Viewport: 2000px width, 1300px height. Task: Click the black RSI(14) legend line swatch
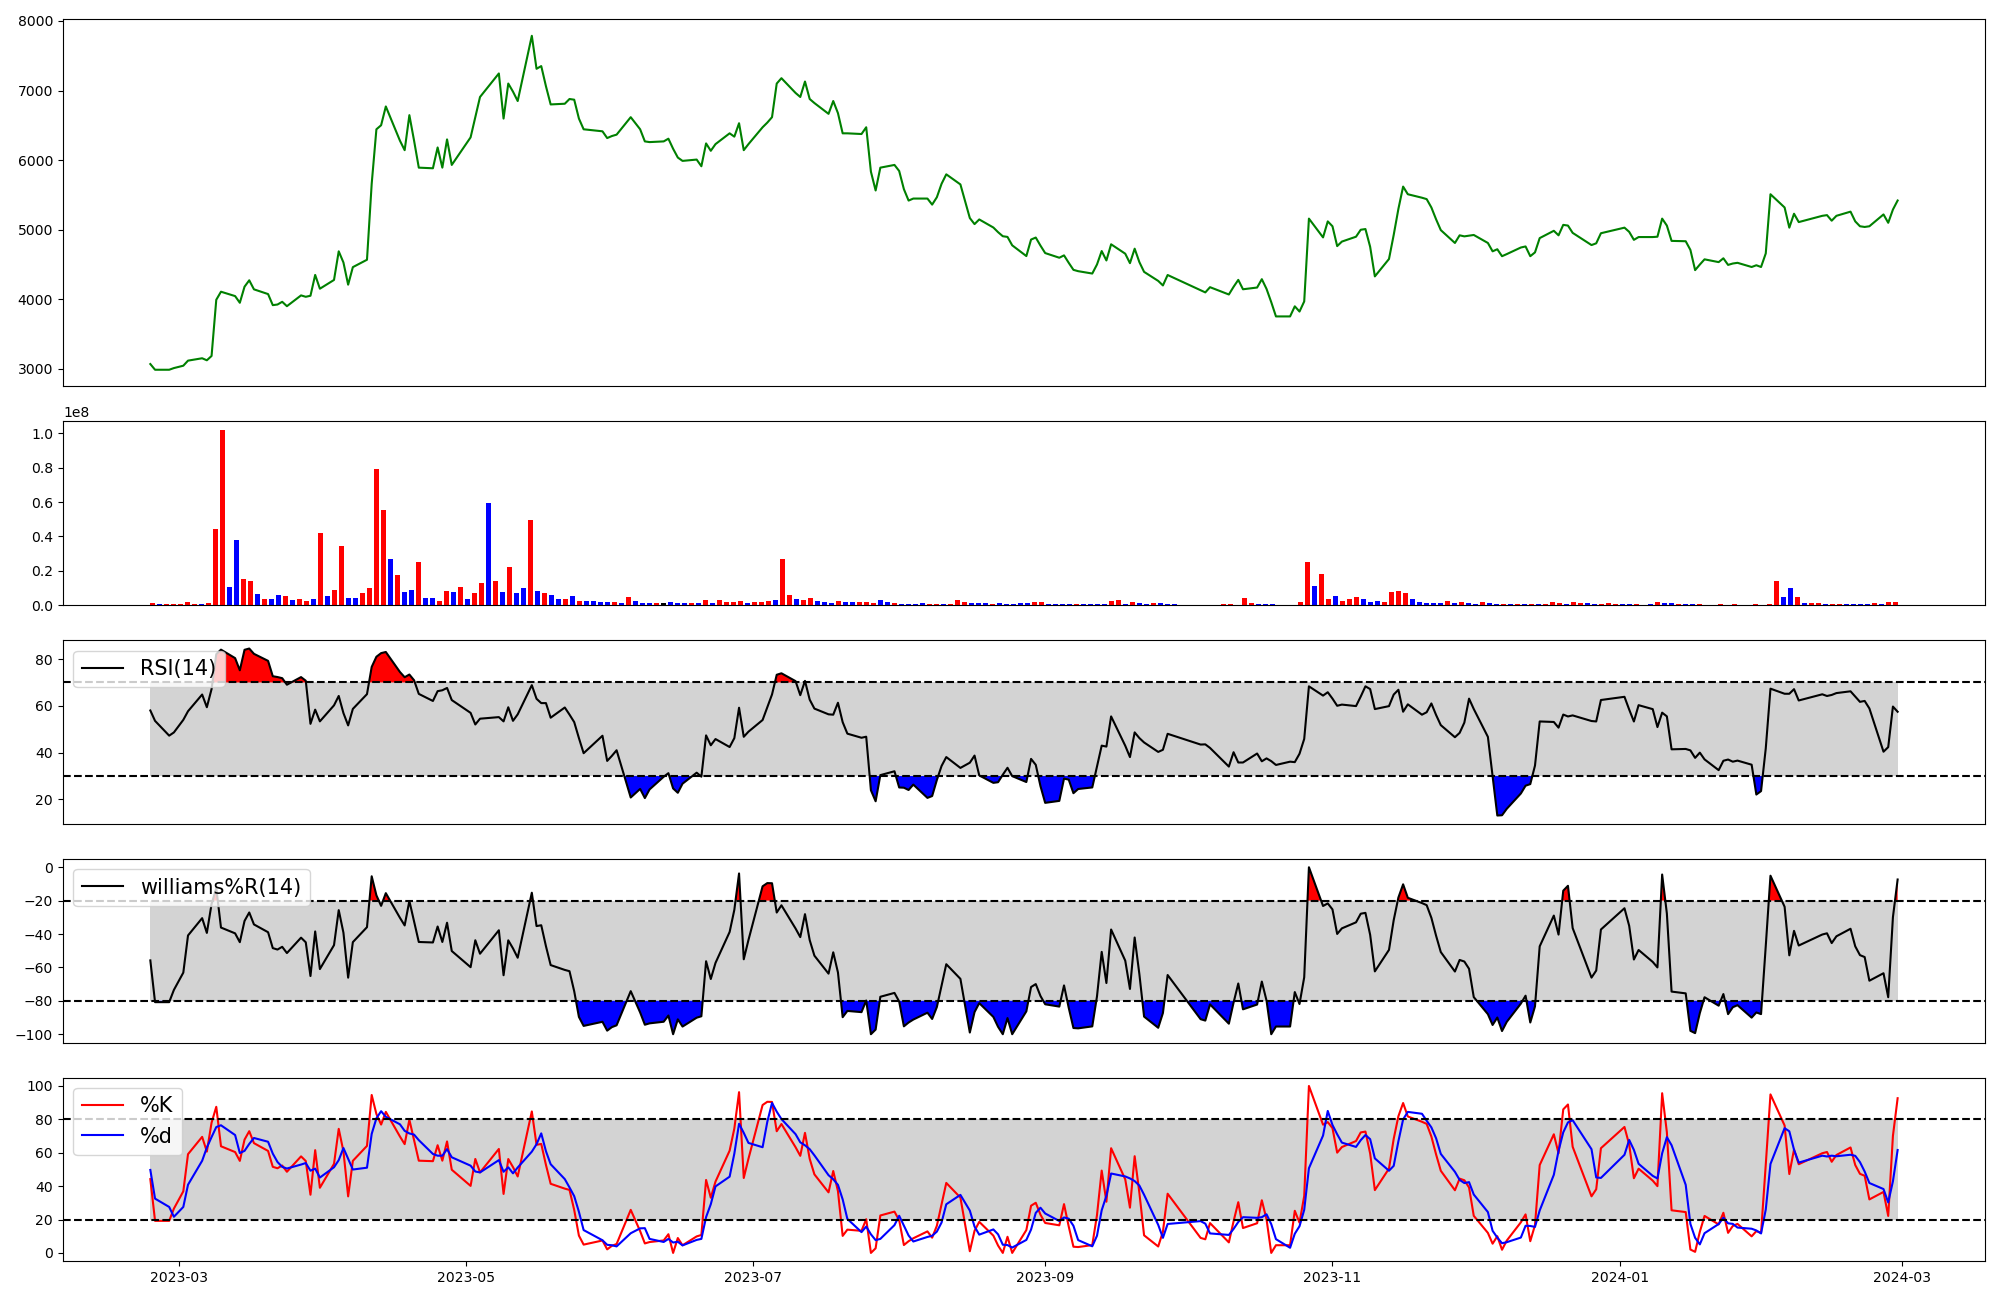[x=102, y=668]
